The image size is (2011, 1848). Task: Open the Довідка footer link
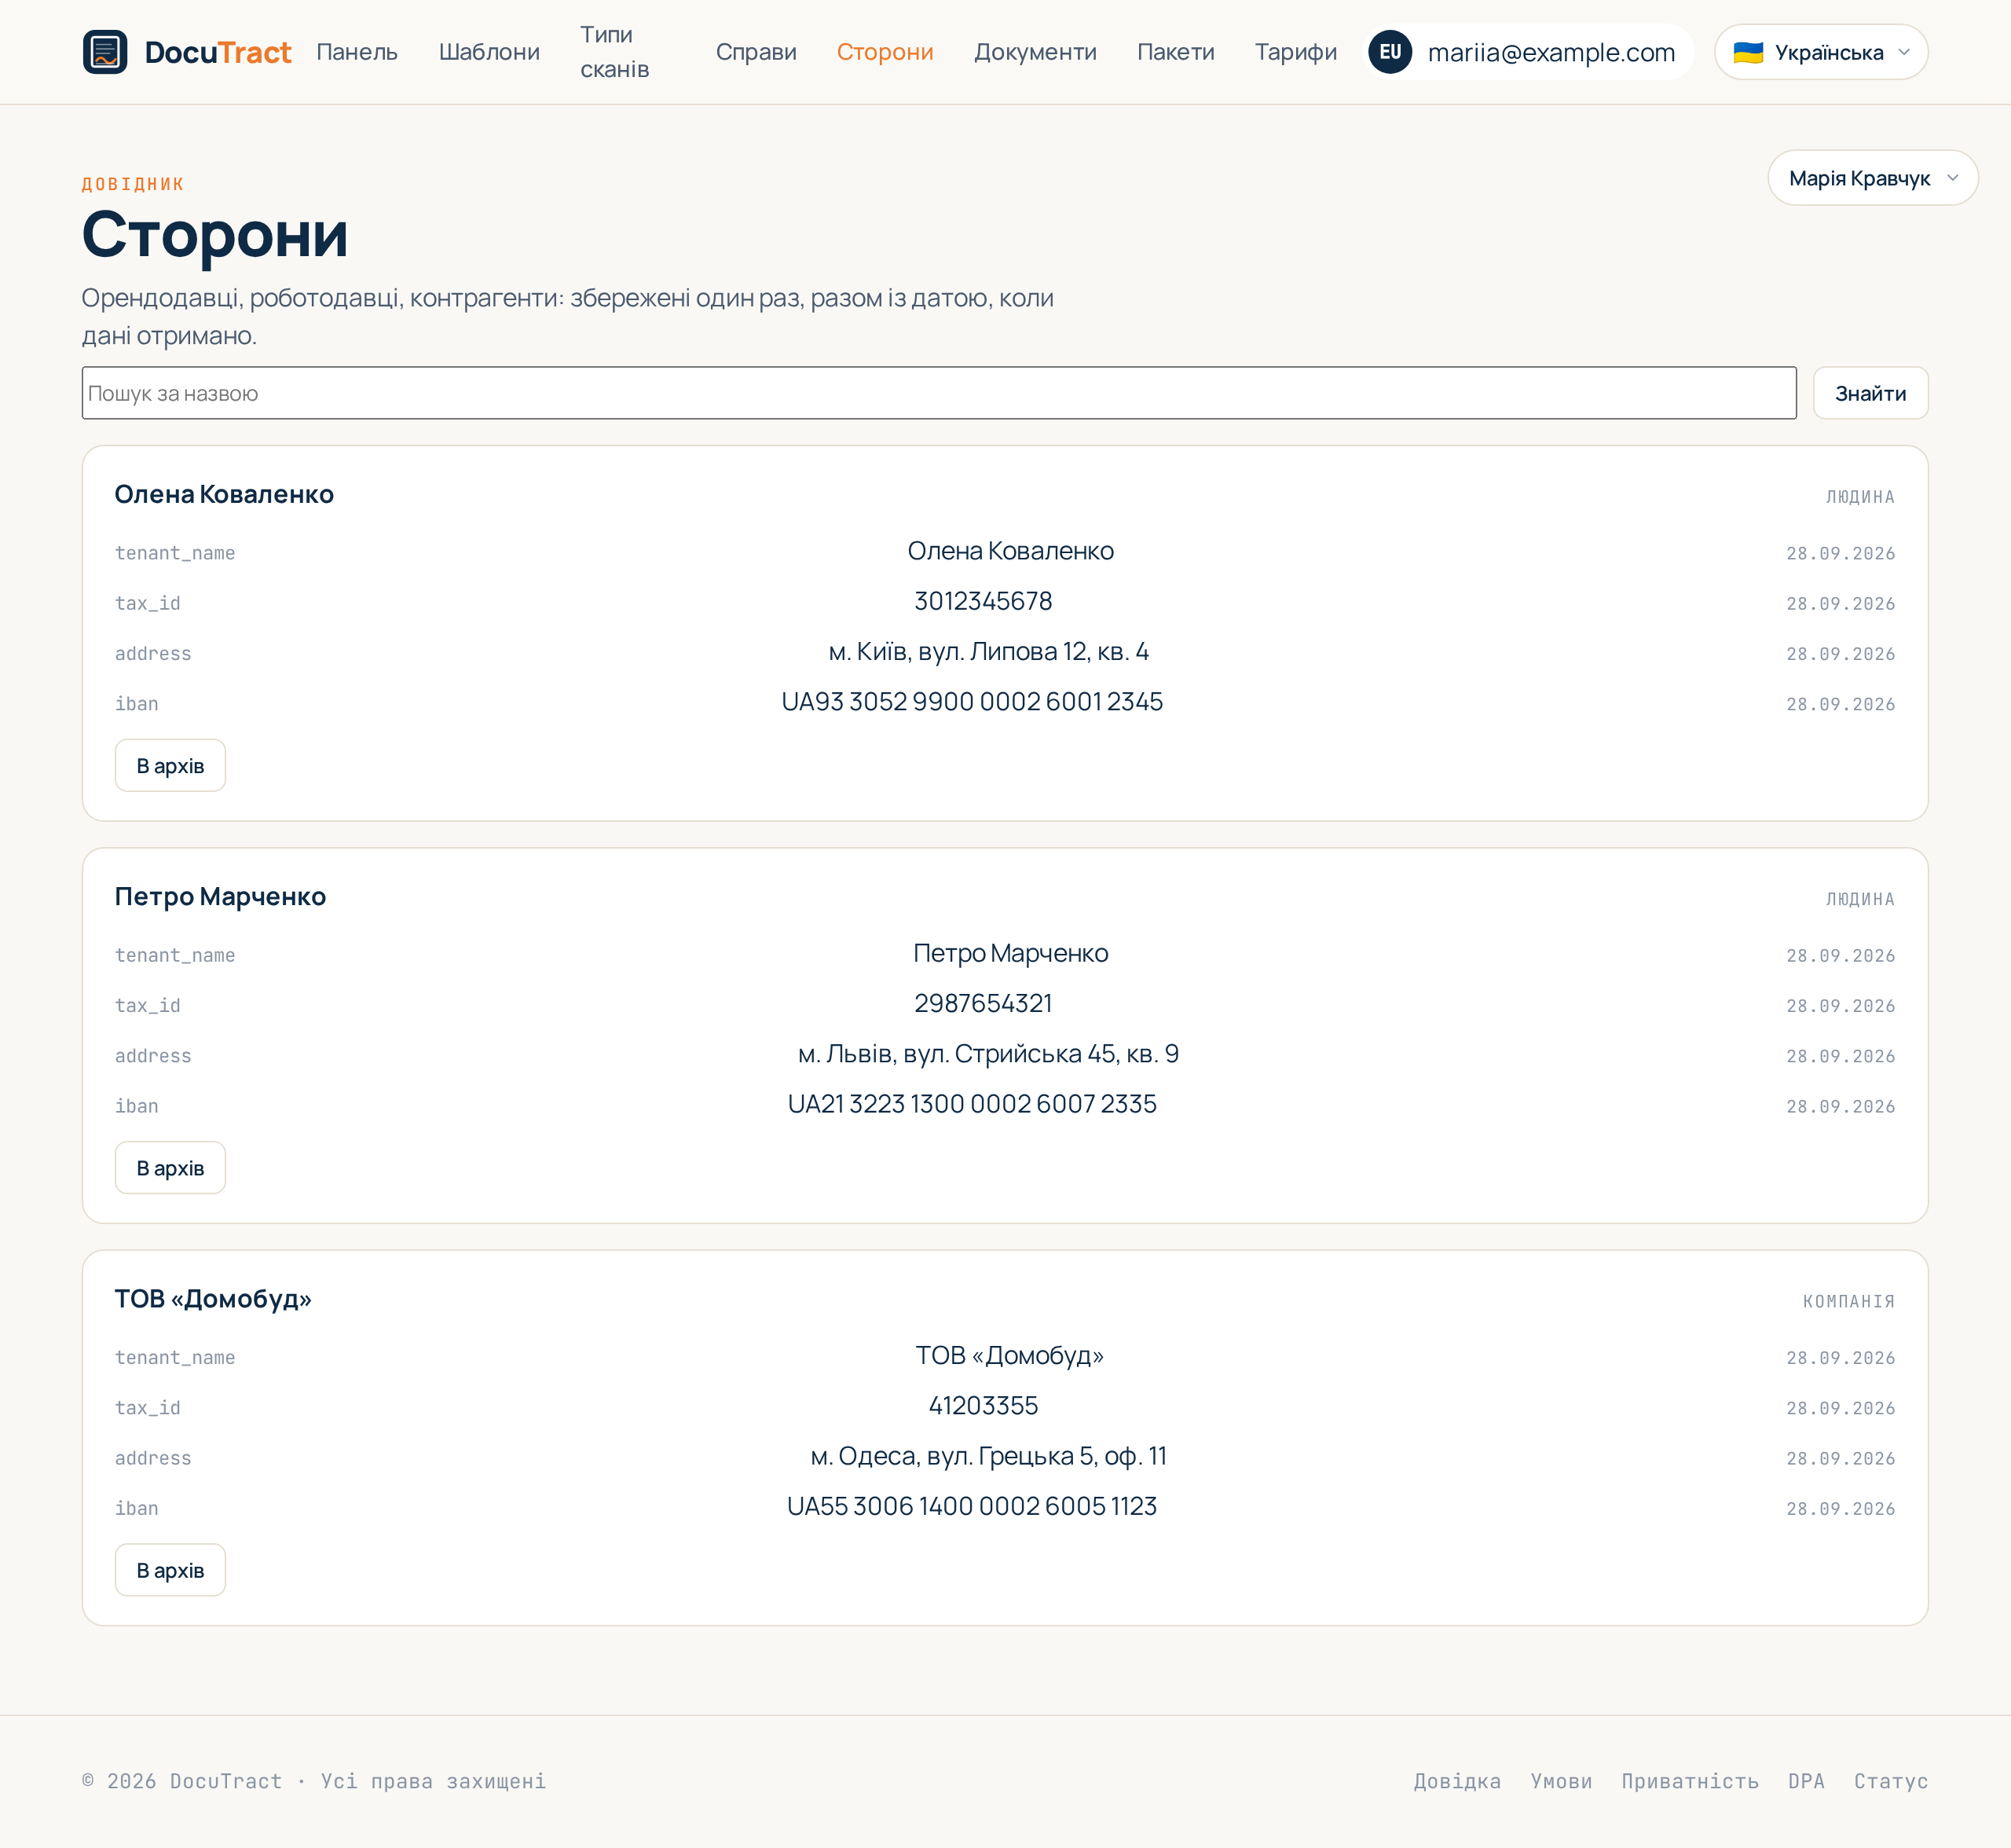[1457, 1781]
